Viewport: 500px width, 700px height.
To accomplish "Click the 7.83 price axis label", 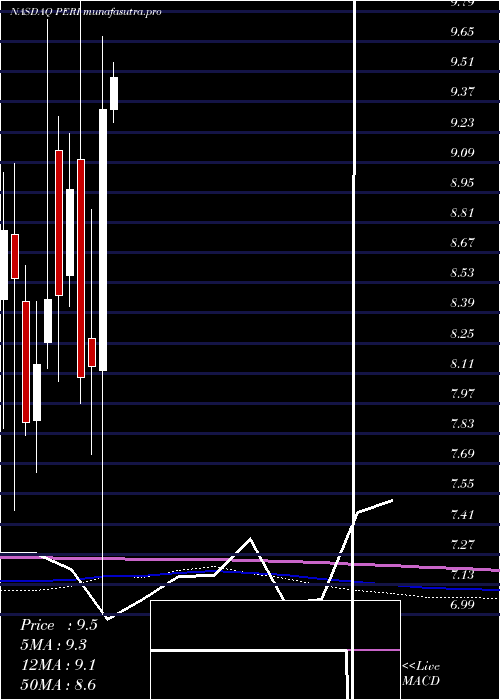I will pos(462,424).
